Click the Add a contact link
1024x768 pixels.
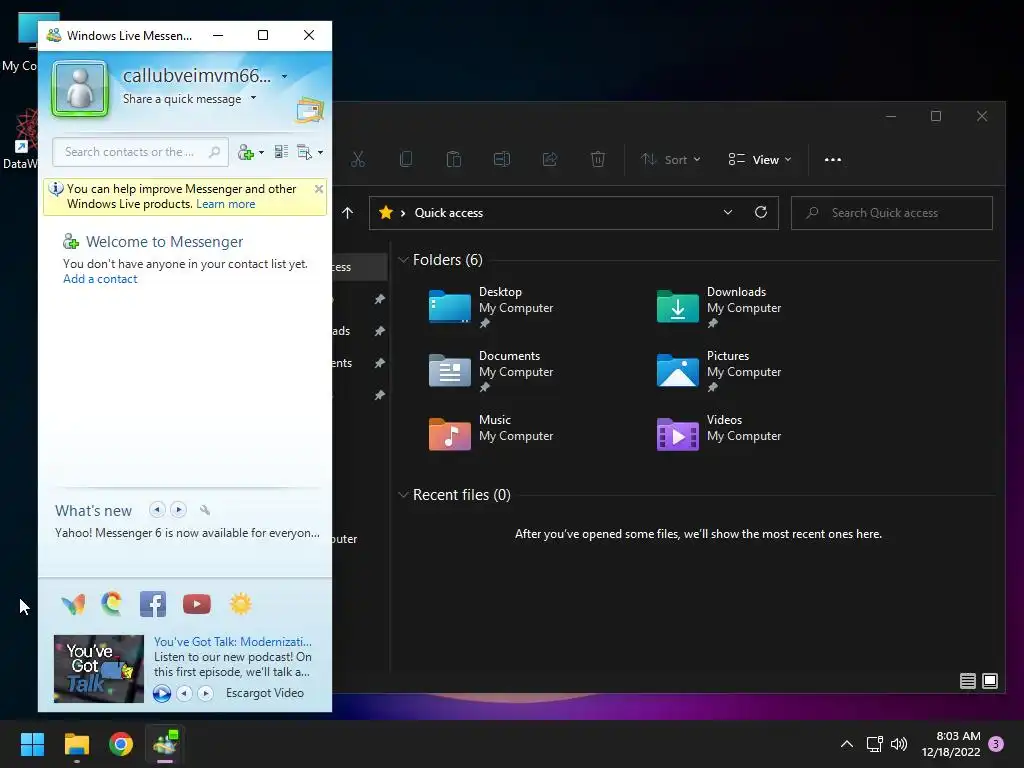pyautogui.click(x=100, y=279)
